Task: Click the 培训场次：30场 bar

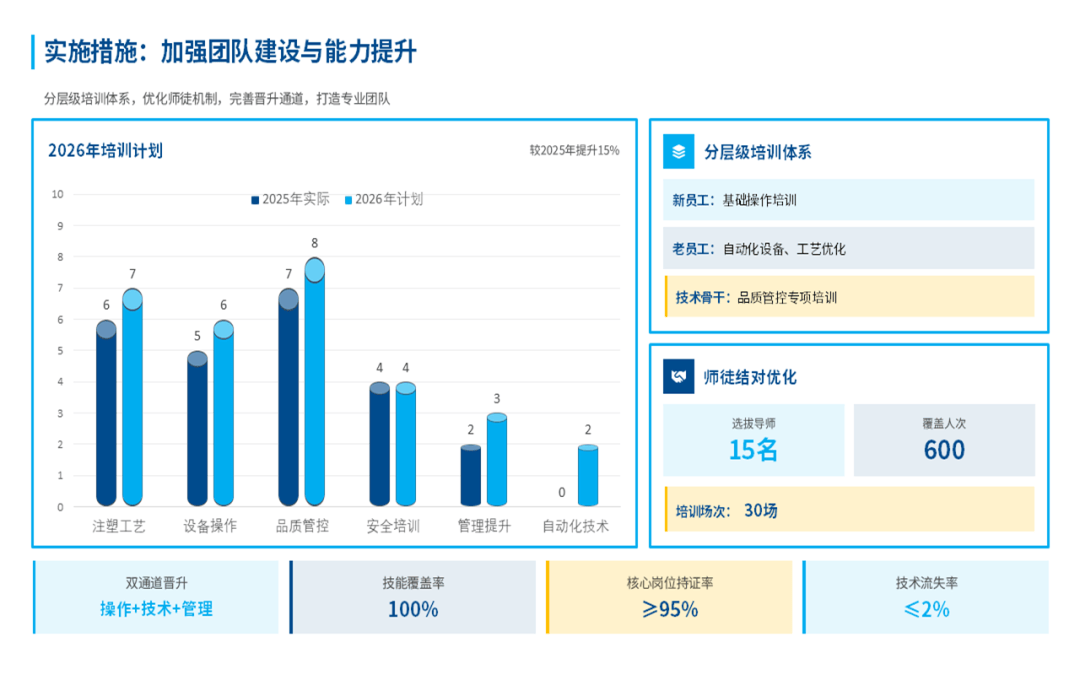Action: point(848,510)
